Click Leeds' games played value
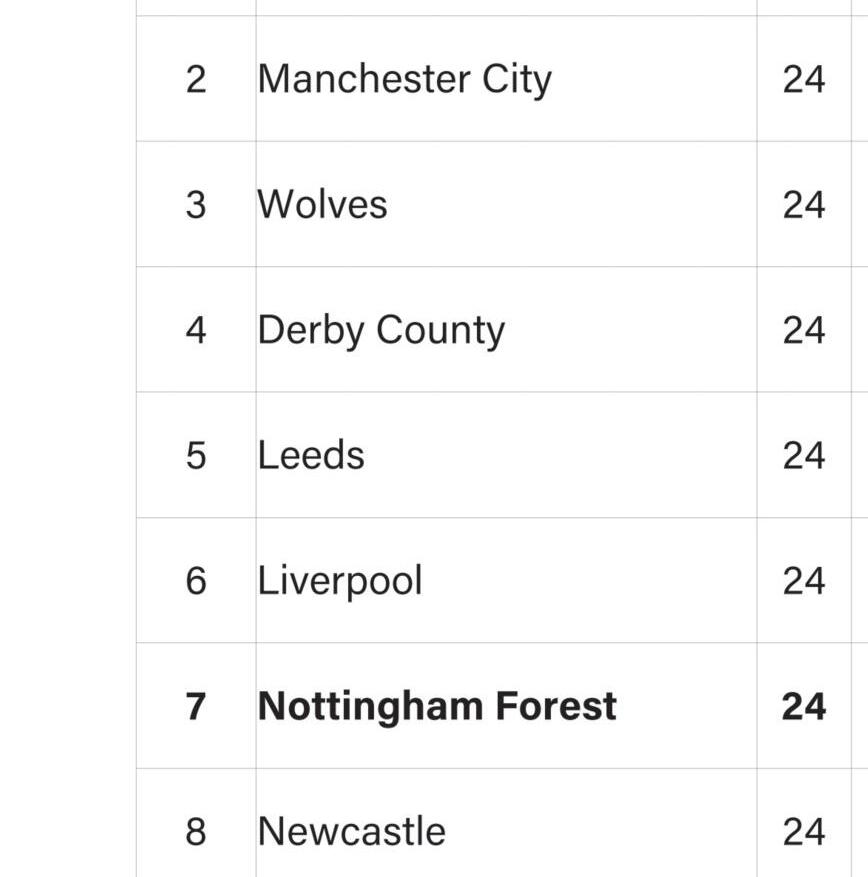 pyautogui.click(x=804, y=456)
